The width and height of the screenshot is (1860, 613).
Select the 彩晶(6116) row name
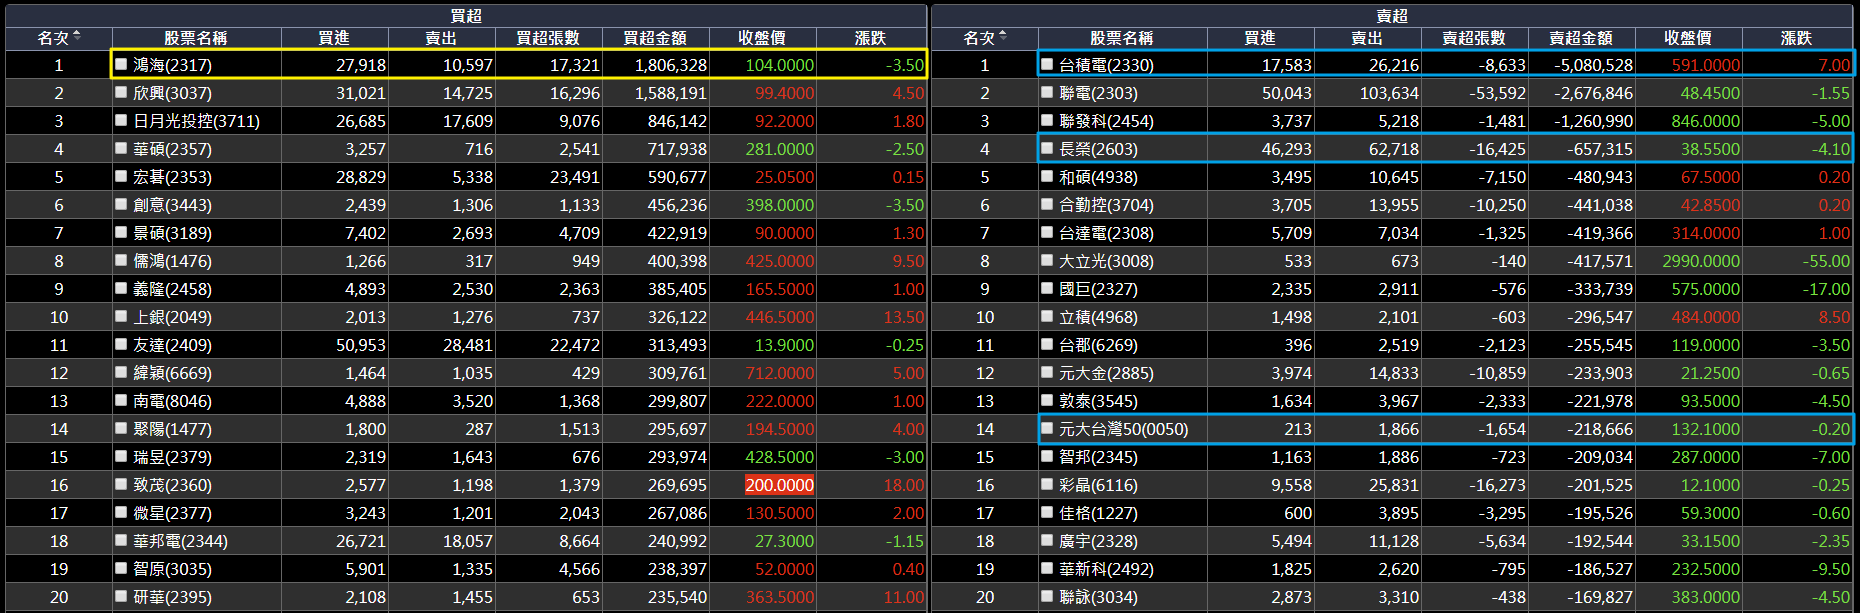1098,485
